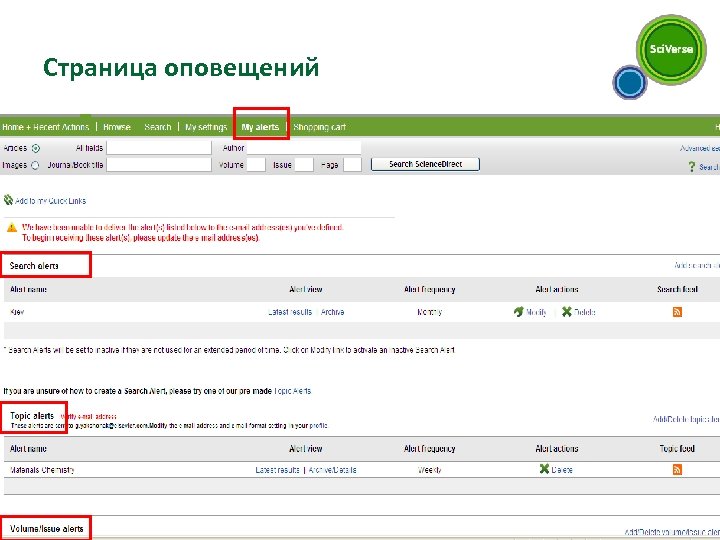Click the Add to my Quick Links link
This screenshot has height=540, width=720.
click(x=51, y=201)
